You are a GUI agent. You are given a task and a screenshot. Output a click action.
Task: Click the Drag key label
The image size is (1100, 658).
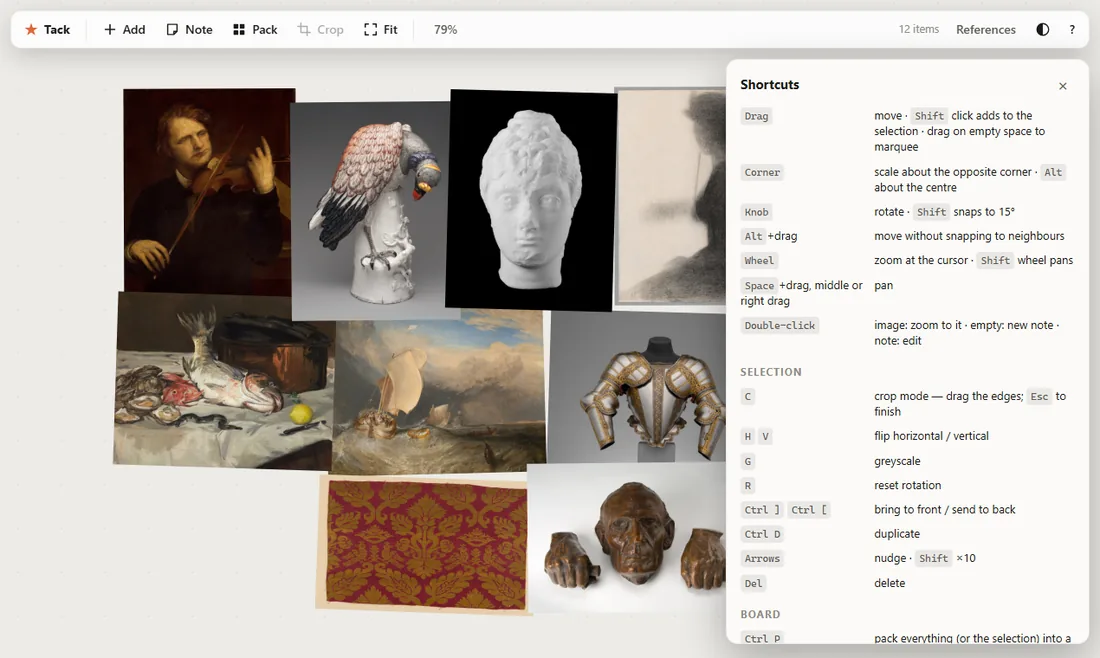pyautogui.click(x=756, y=116)
